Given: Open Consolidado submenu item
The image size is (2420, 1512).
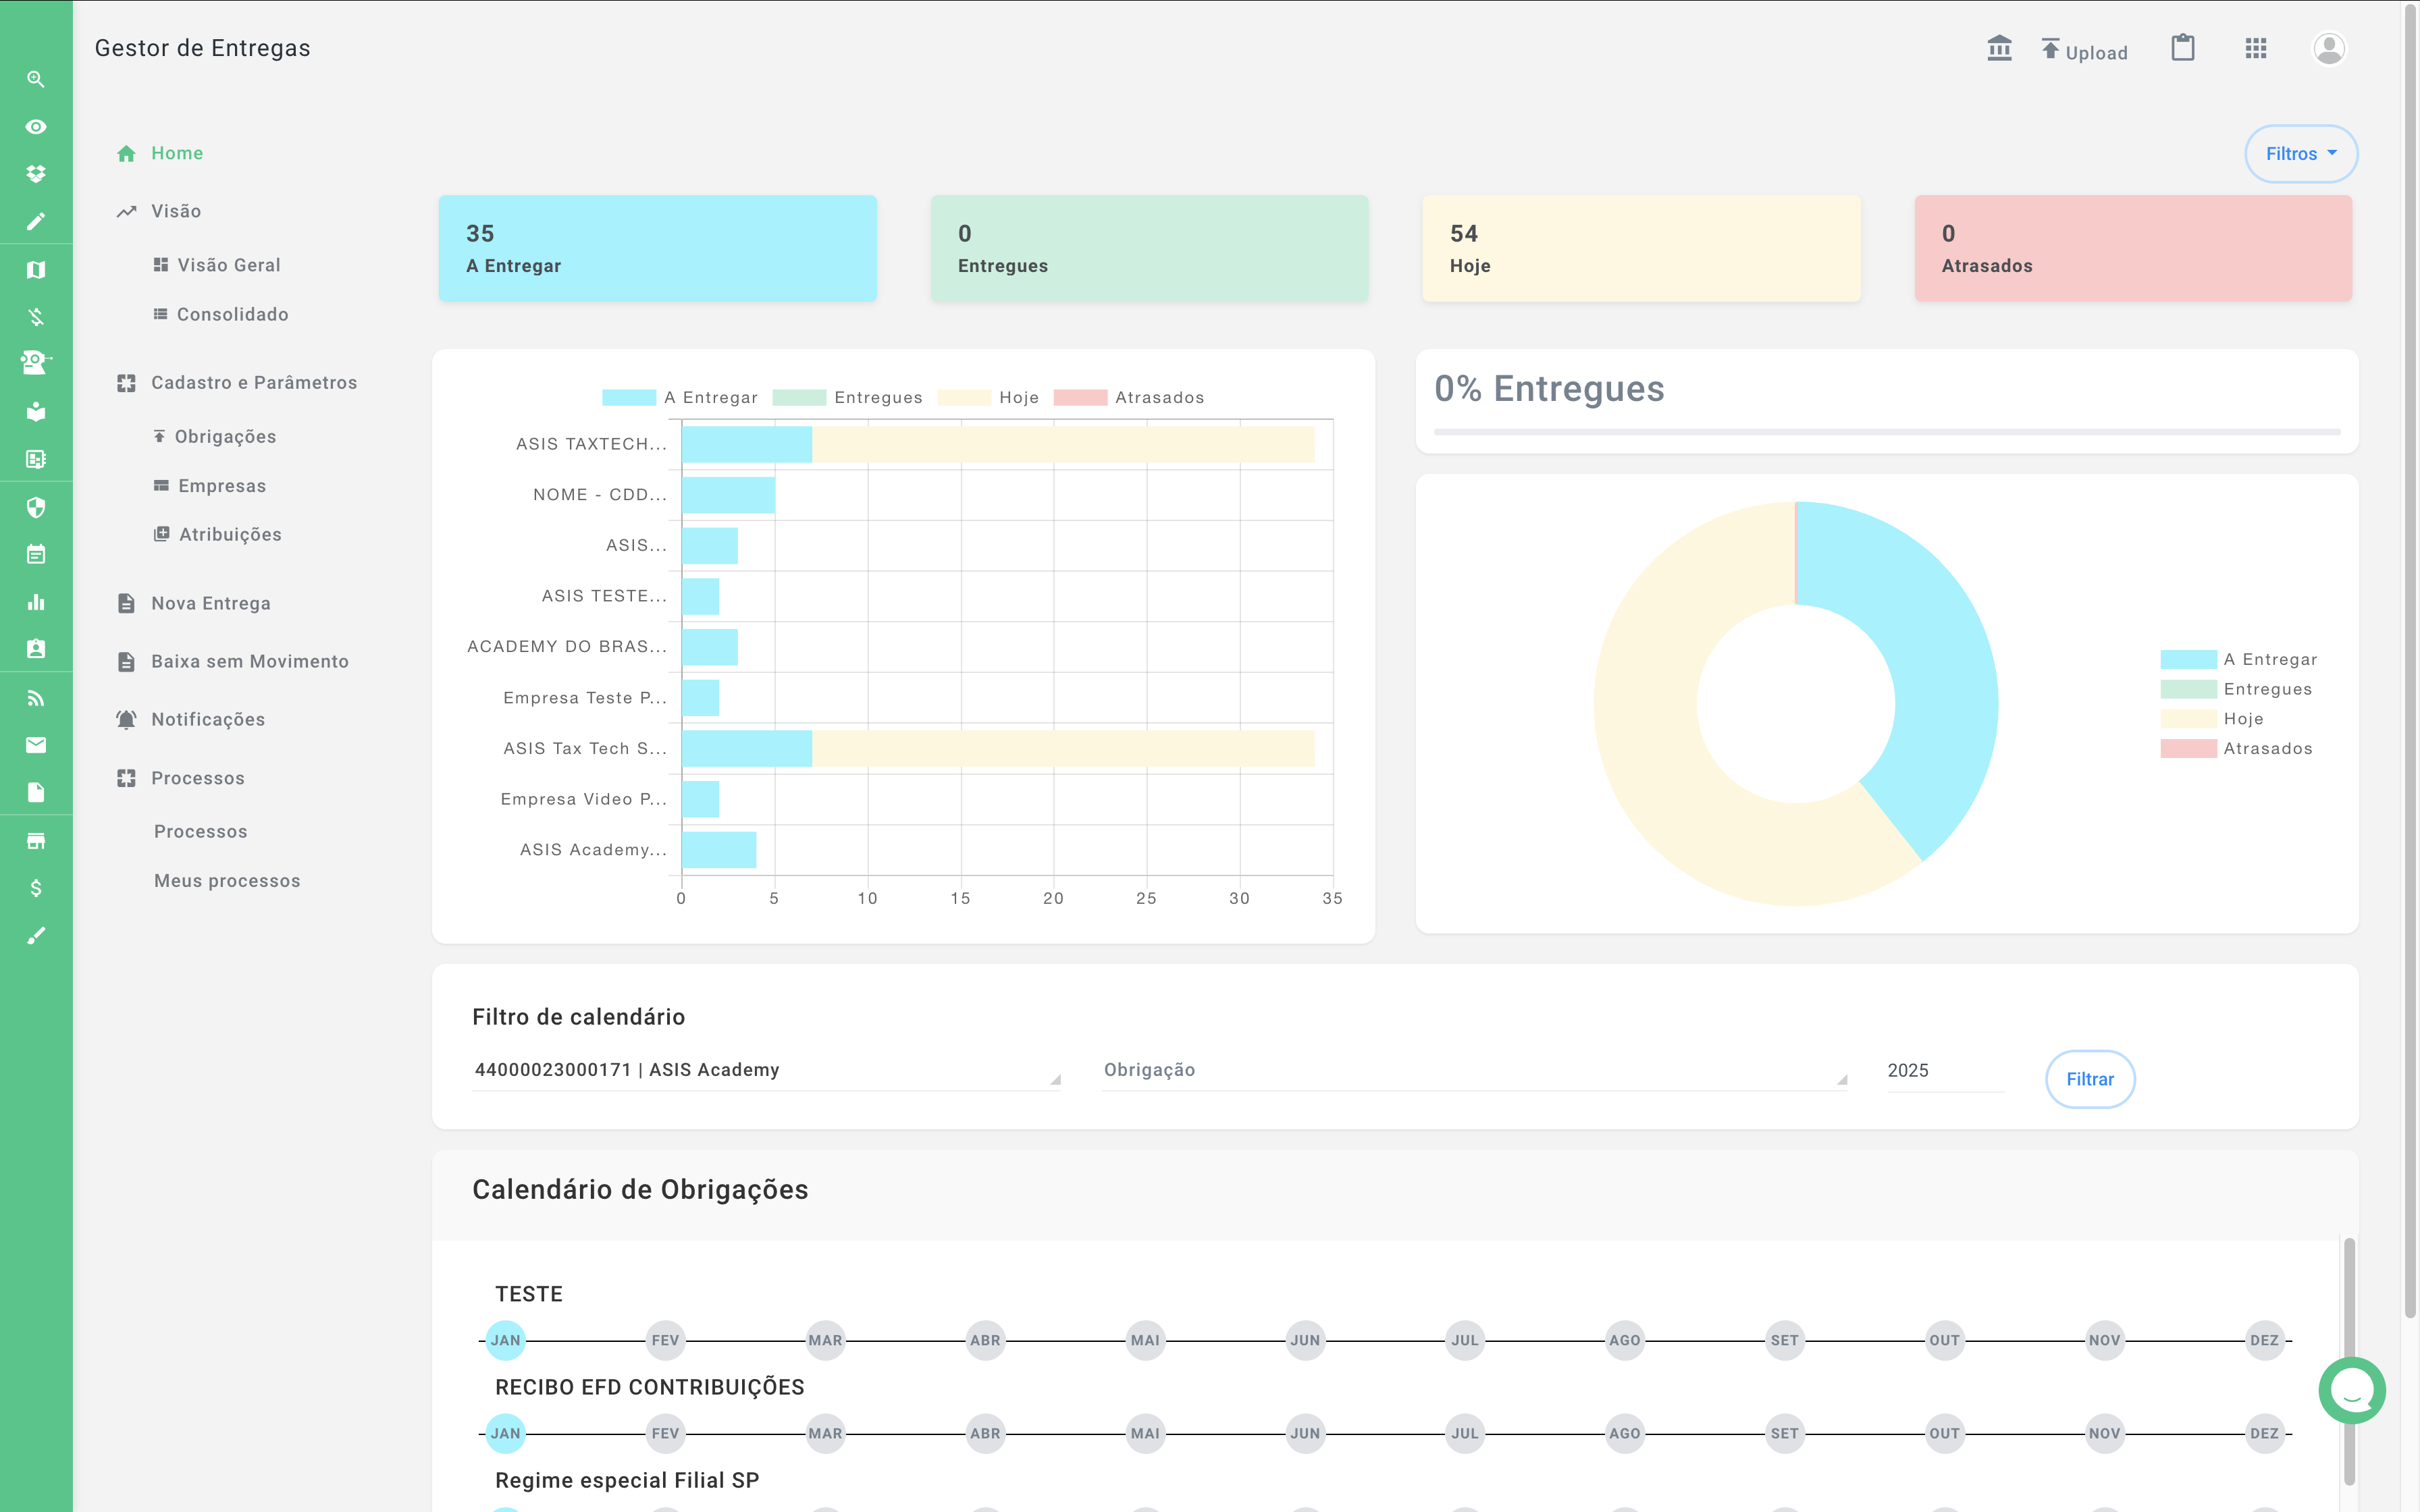Looking at the screenshot, I should (221, 314).
